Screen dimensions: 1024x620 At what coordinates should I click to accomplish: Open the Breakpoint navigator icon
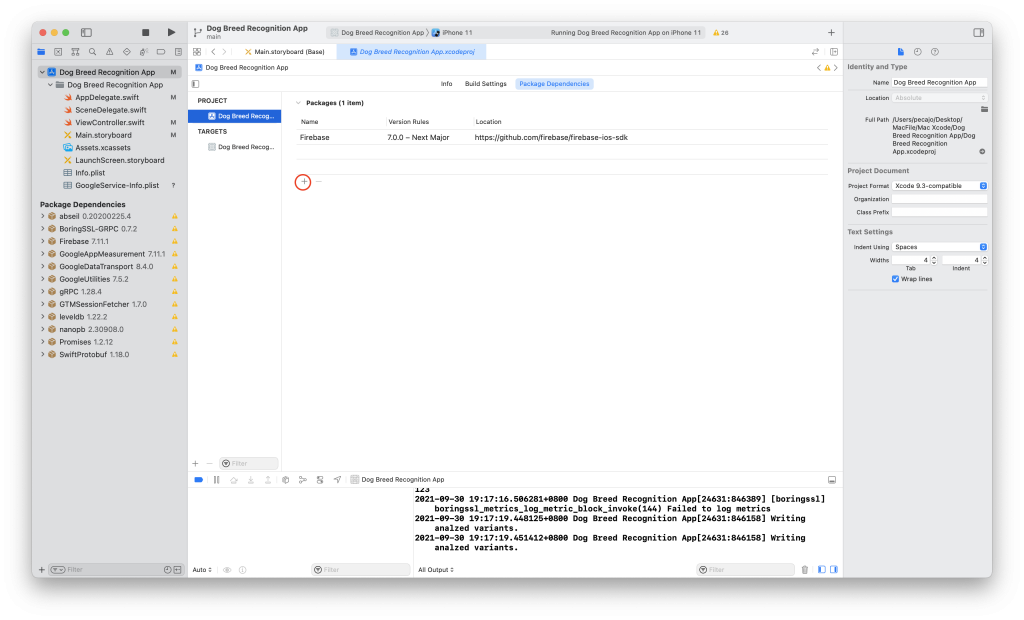(161, 52)
